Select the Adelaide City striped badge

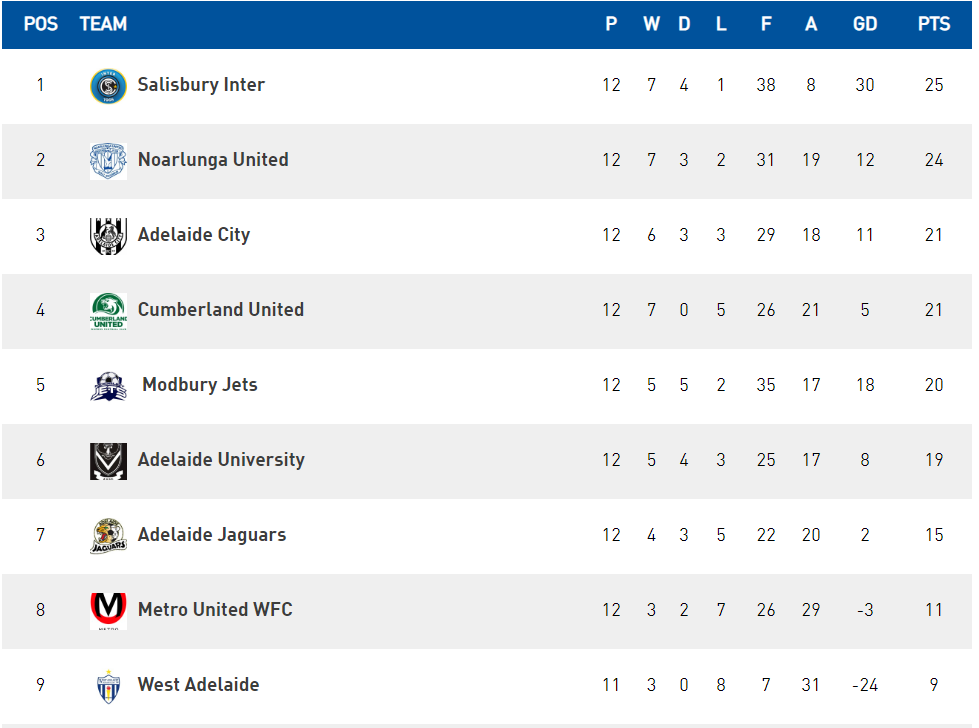click(x=108, y=236)
